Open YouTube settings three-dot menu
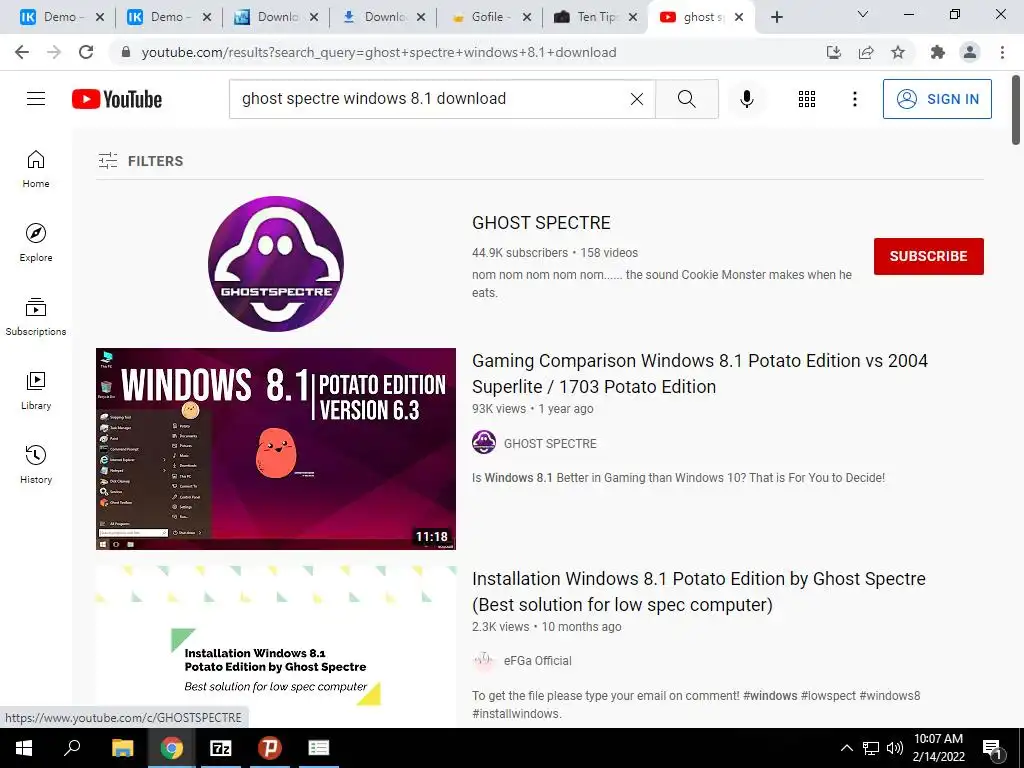This screenshot has width=1024, height=768. point(854,99)
